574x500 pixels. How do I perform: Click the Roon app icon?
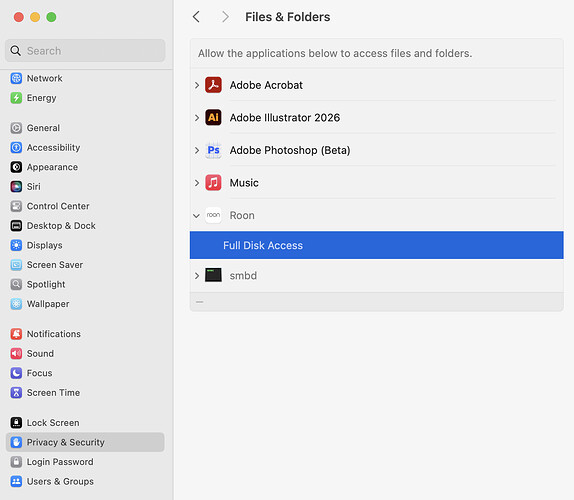click(x=213, y=215)
